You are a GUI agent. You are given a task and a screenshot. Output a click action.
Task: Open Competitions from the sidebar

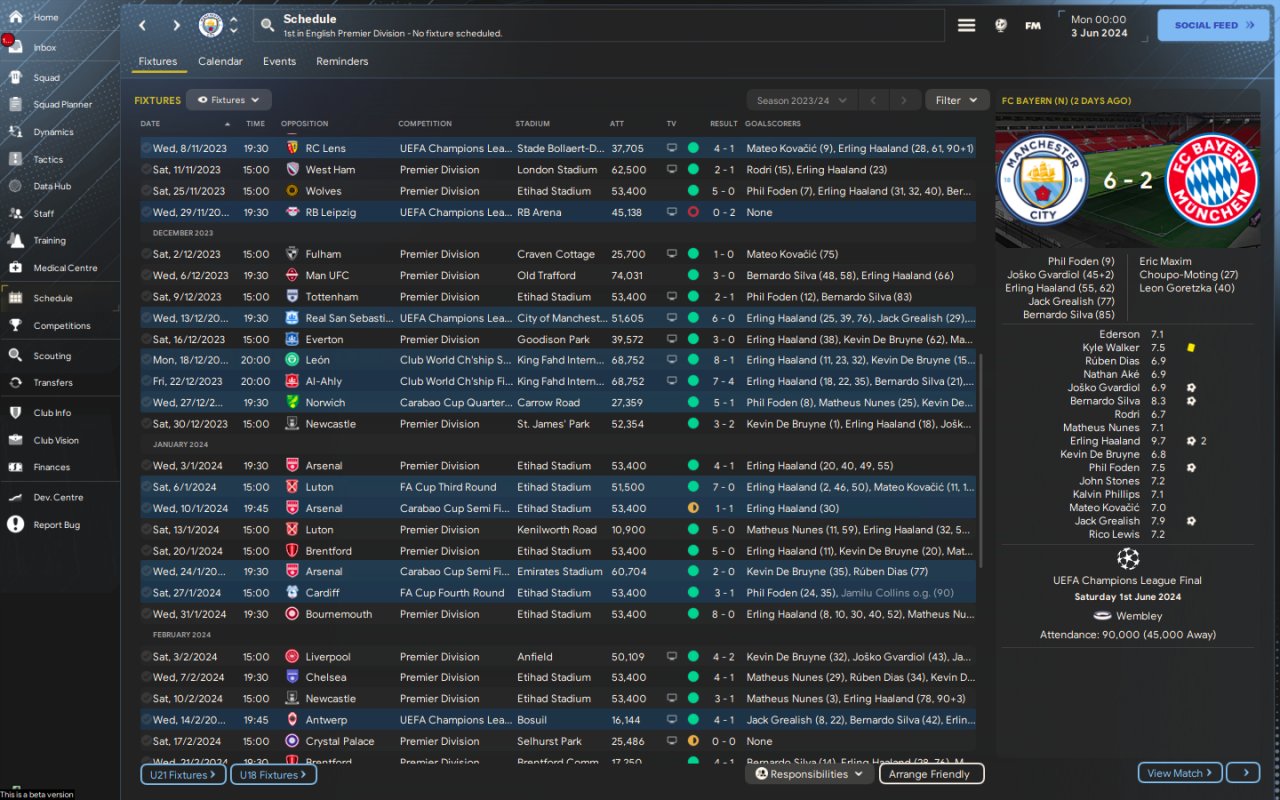62,325
